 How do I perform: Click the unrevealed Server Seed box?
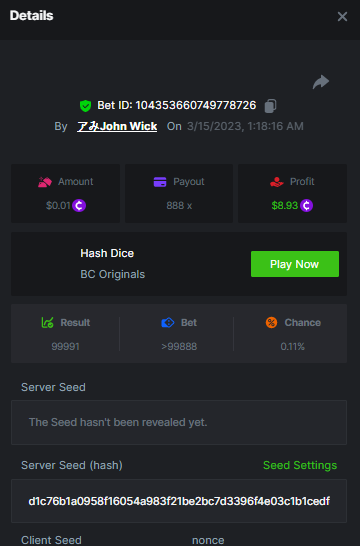pos(179,422)
